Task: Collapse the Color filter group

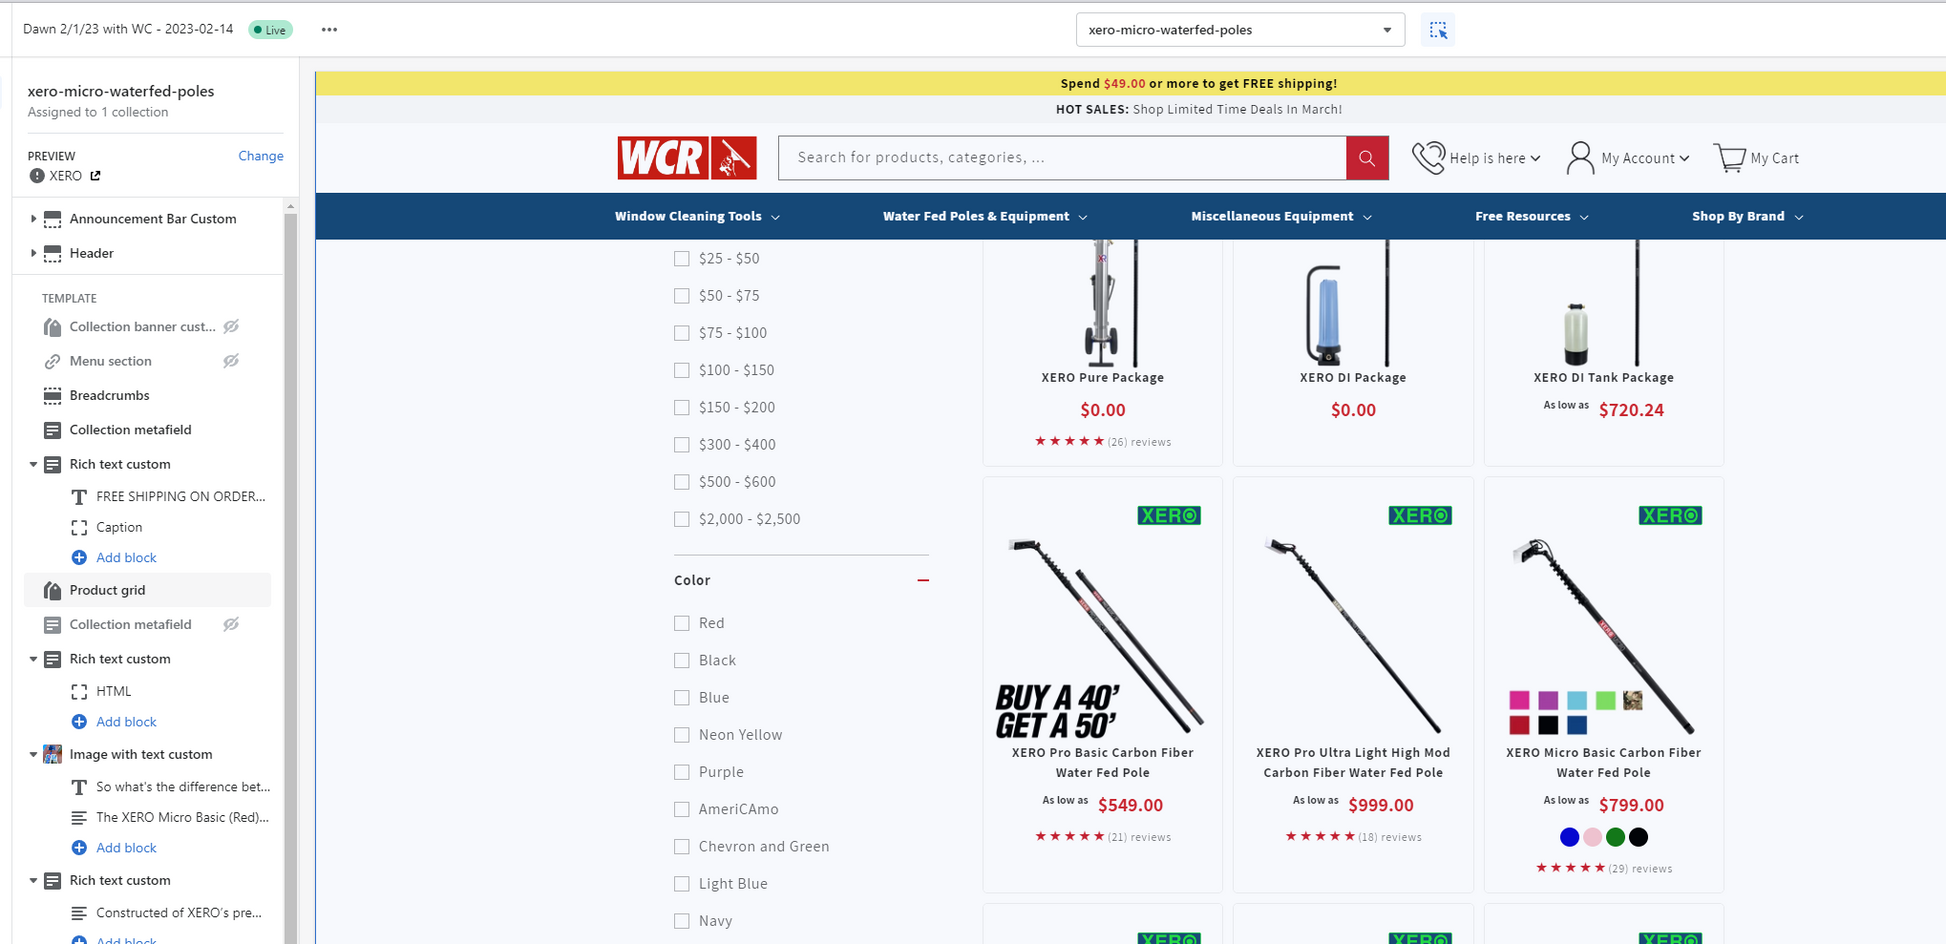Action: click(x=923, y=580)
